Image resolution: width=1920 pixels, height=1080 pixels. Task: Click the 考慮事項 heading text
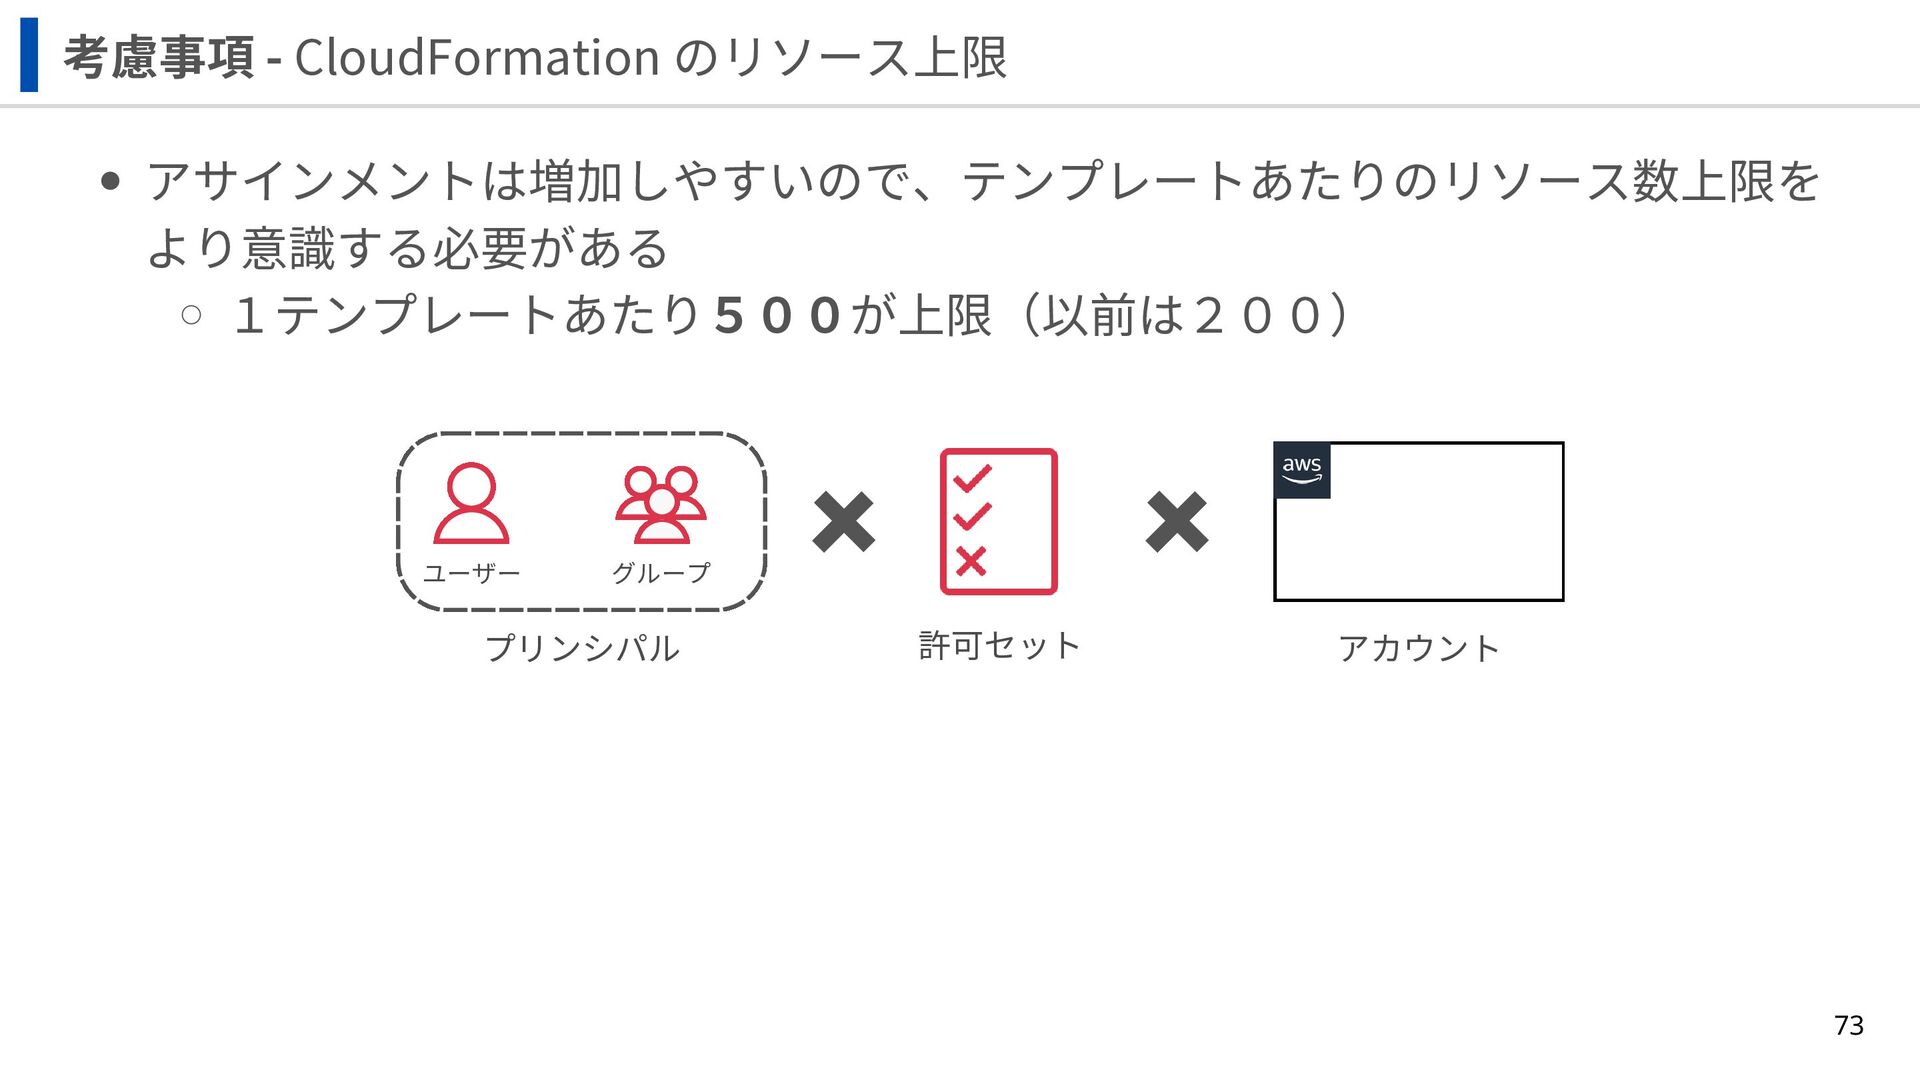(159, 57)
